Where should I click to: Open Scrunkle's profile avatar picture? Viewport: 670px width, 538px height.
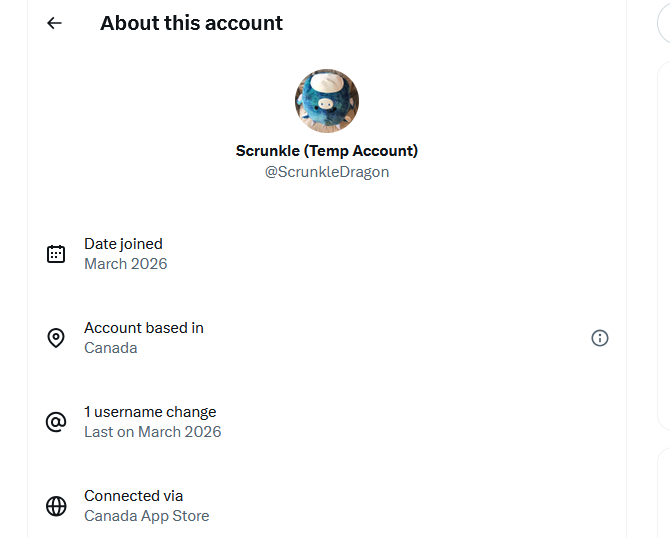point(327,101)
